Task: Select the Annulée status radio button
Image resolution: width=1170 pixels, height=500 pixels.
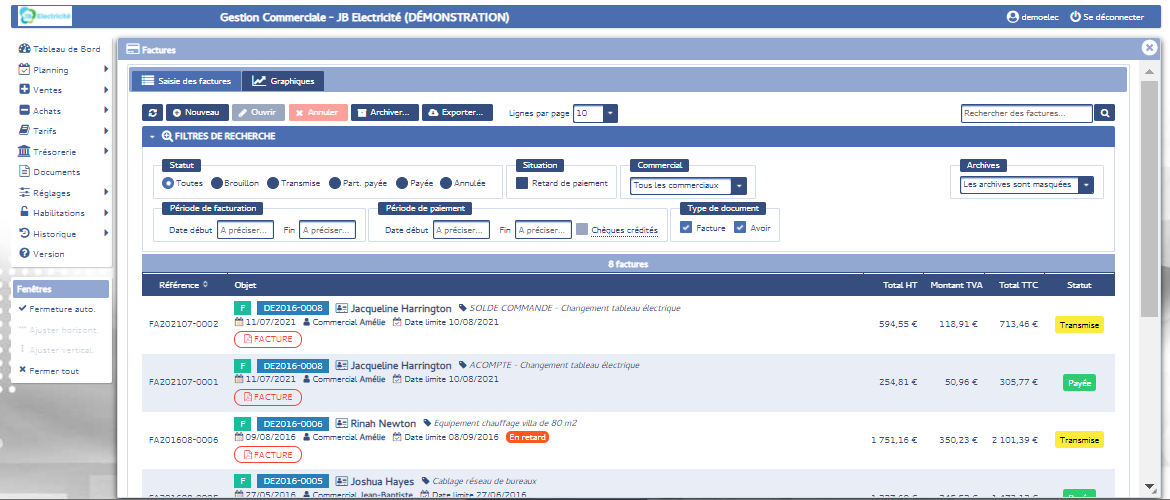Action: point(446,183)
